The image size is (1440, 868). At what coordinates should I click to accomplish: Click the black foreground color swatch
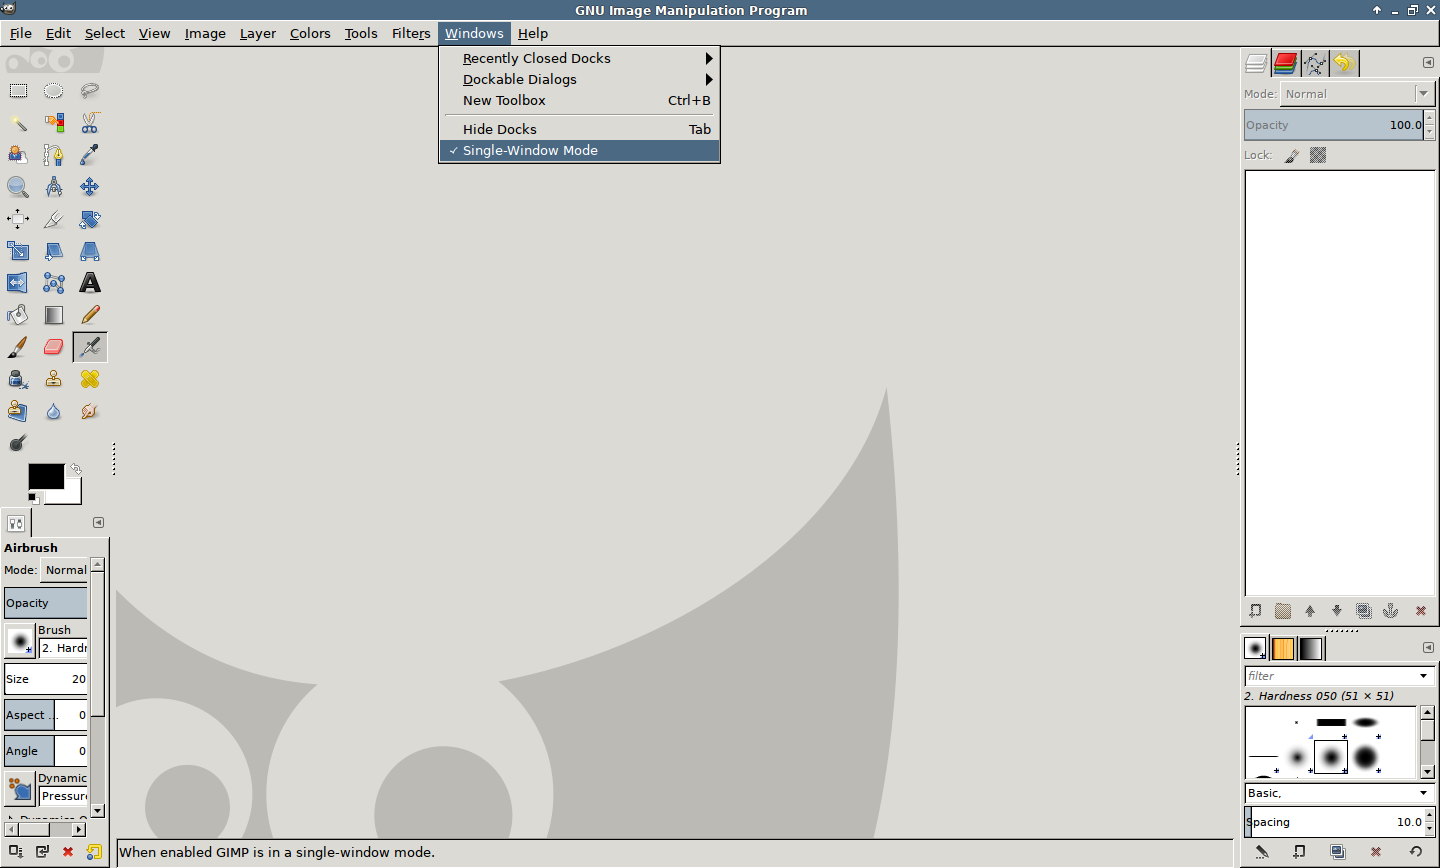pos(44,476)
